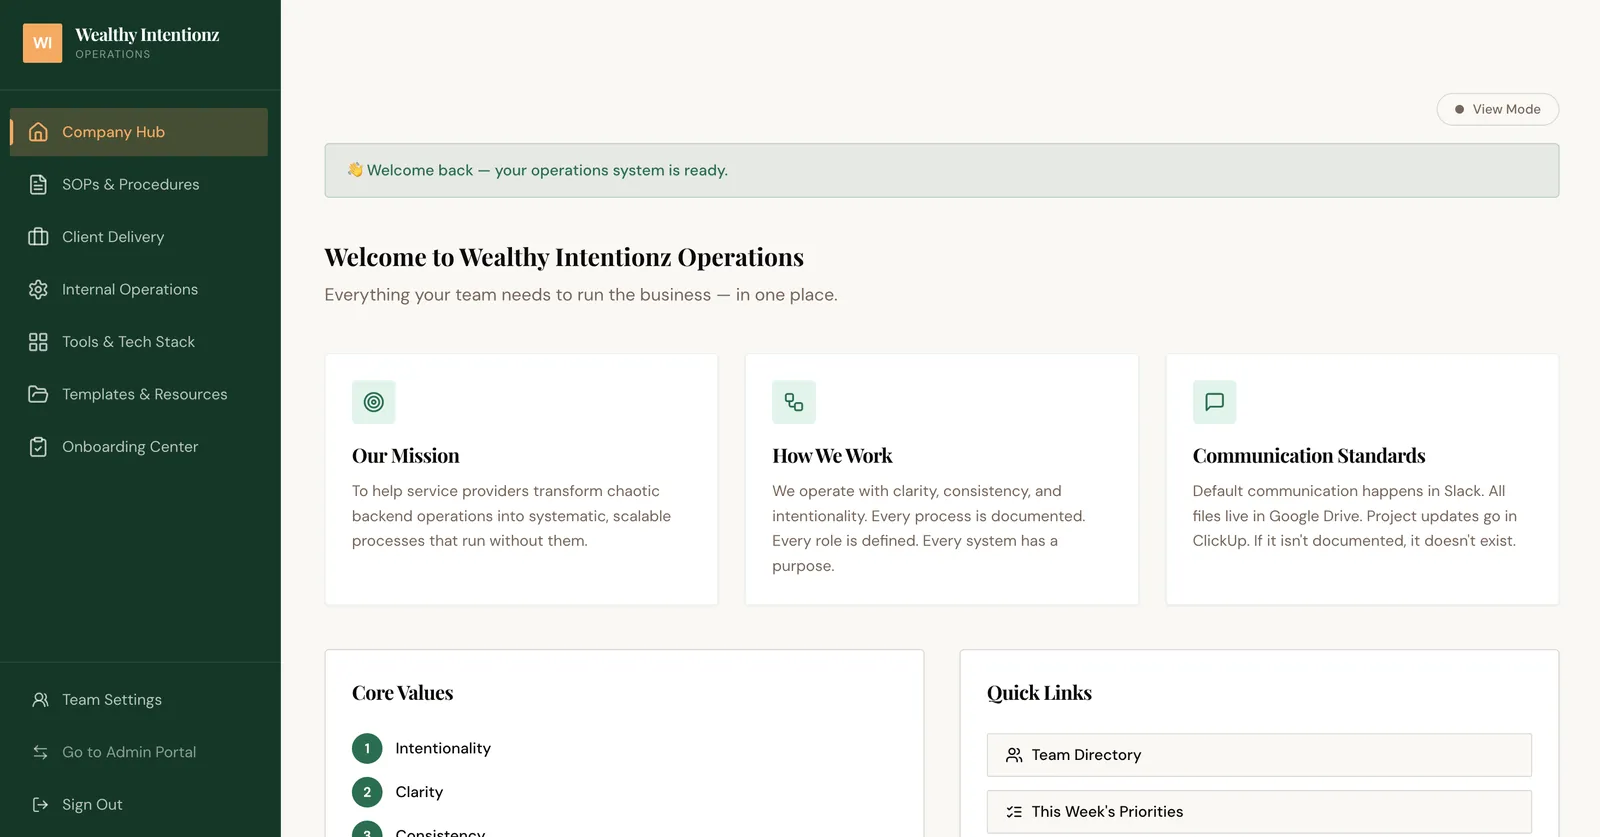Navigate to Internal Operations
Viewport: 1600px width, 837px height.
click(139, 290)
